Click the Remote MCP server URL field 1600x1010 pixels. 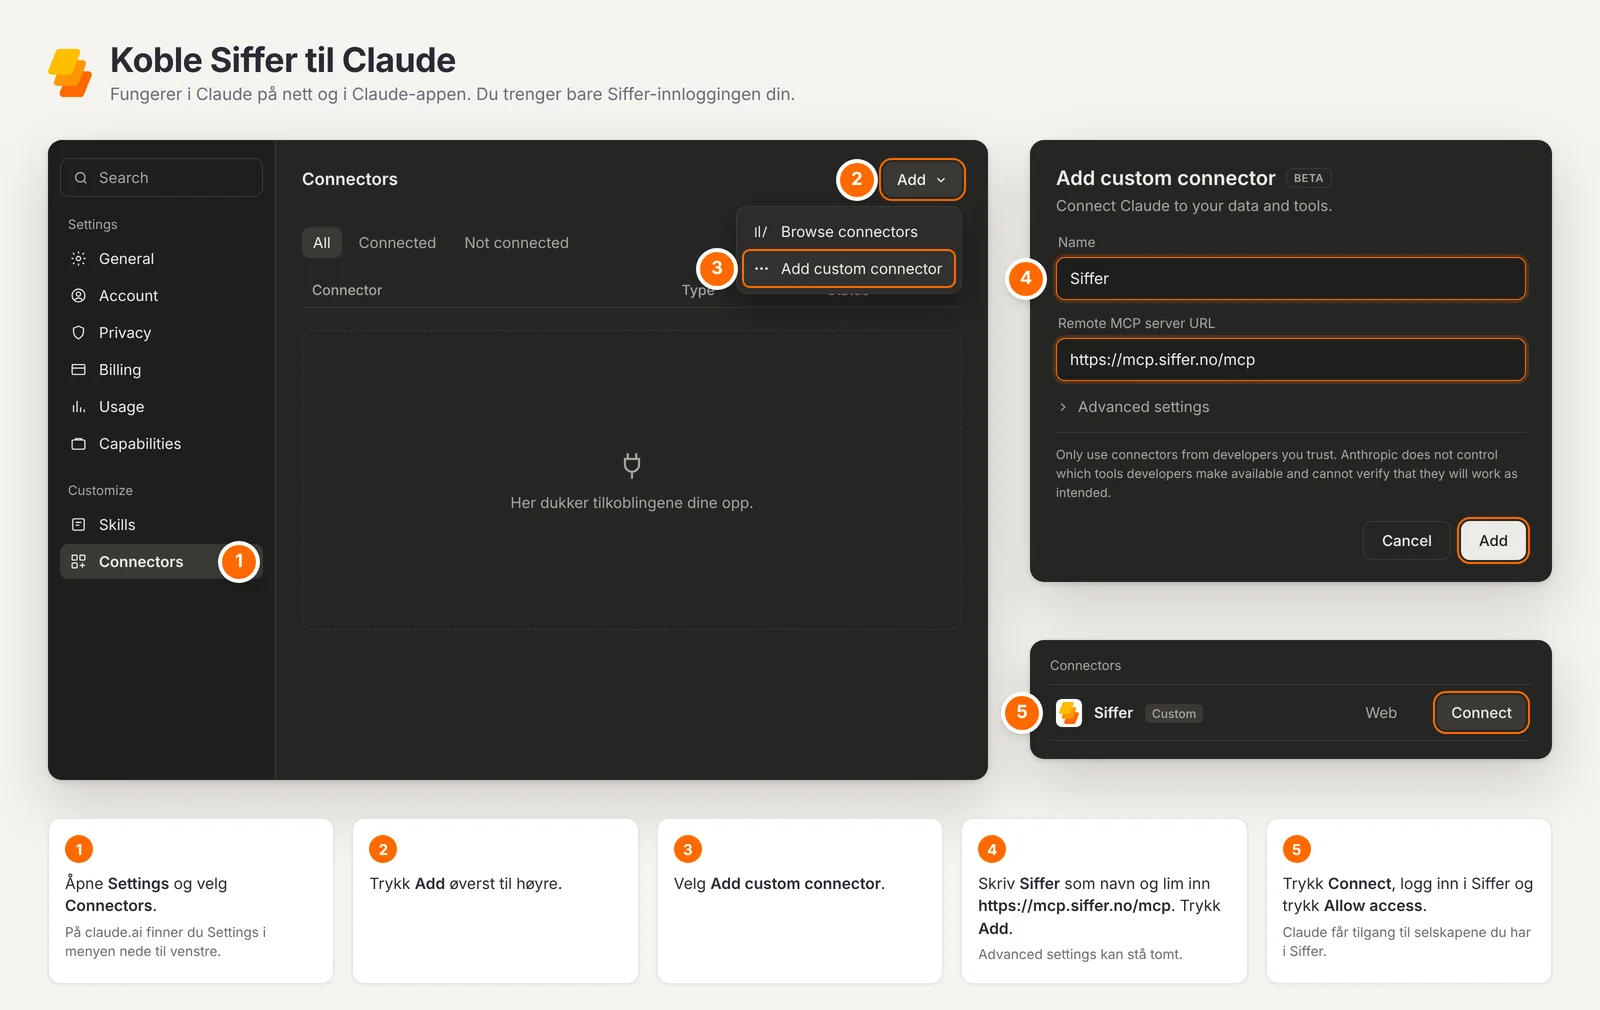pyautogui.click(x=1291, y=360)
